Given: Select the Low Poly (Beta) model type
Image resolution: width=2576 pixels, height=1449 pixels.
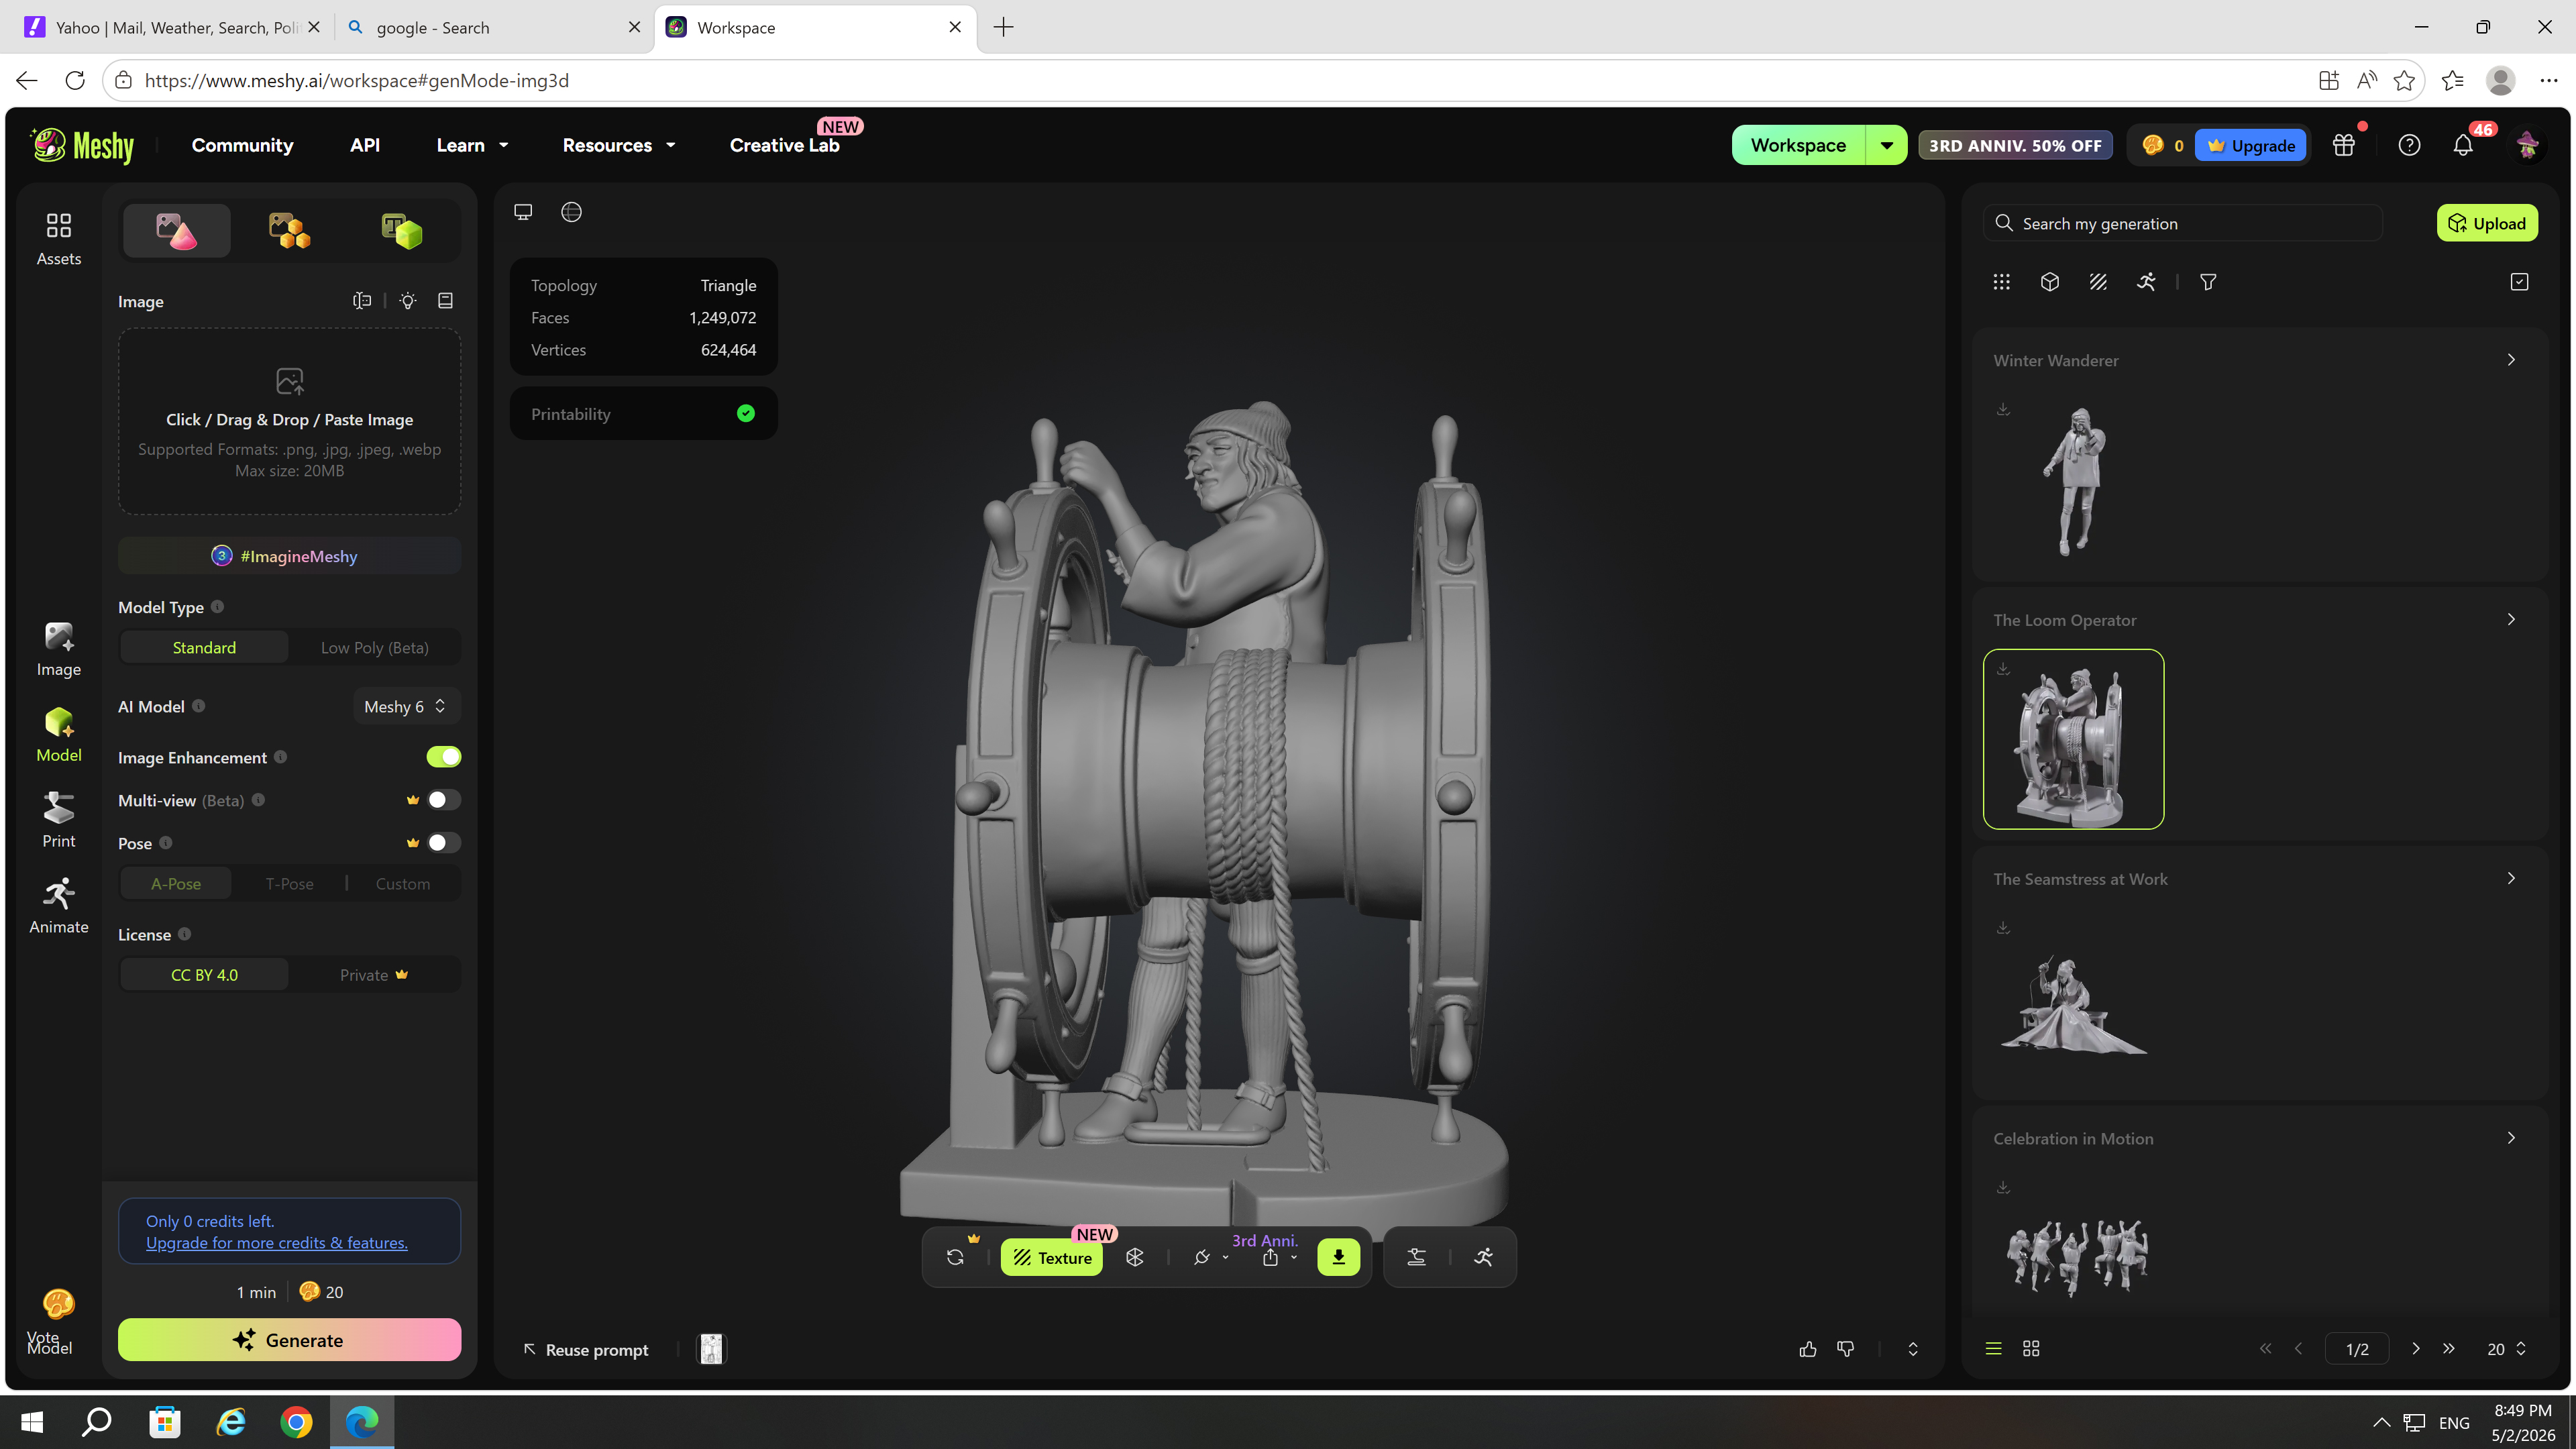Looking at the screenshot, I should click(374, 647).
